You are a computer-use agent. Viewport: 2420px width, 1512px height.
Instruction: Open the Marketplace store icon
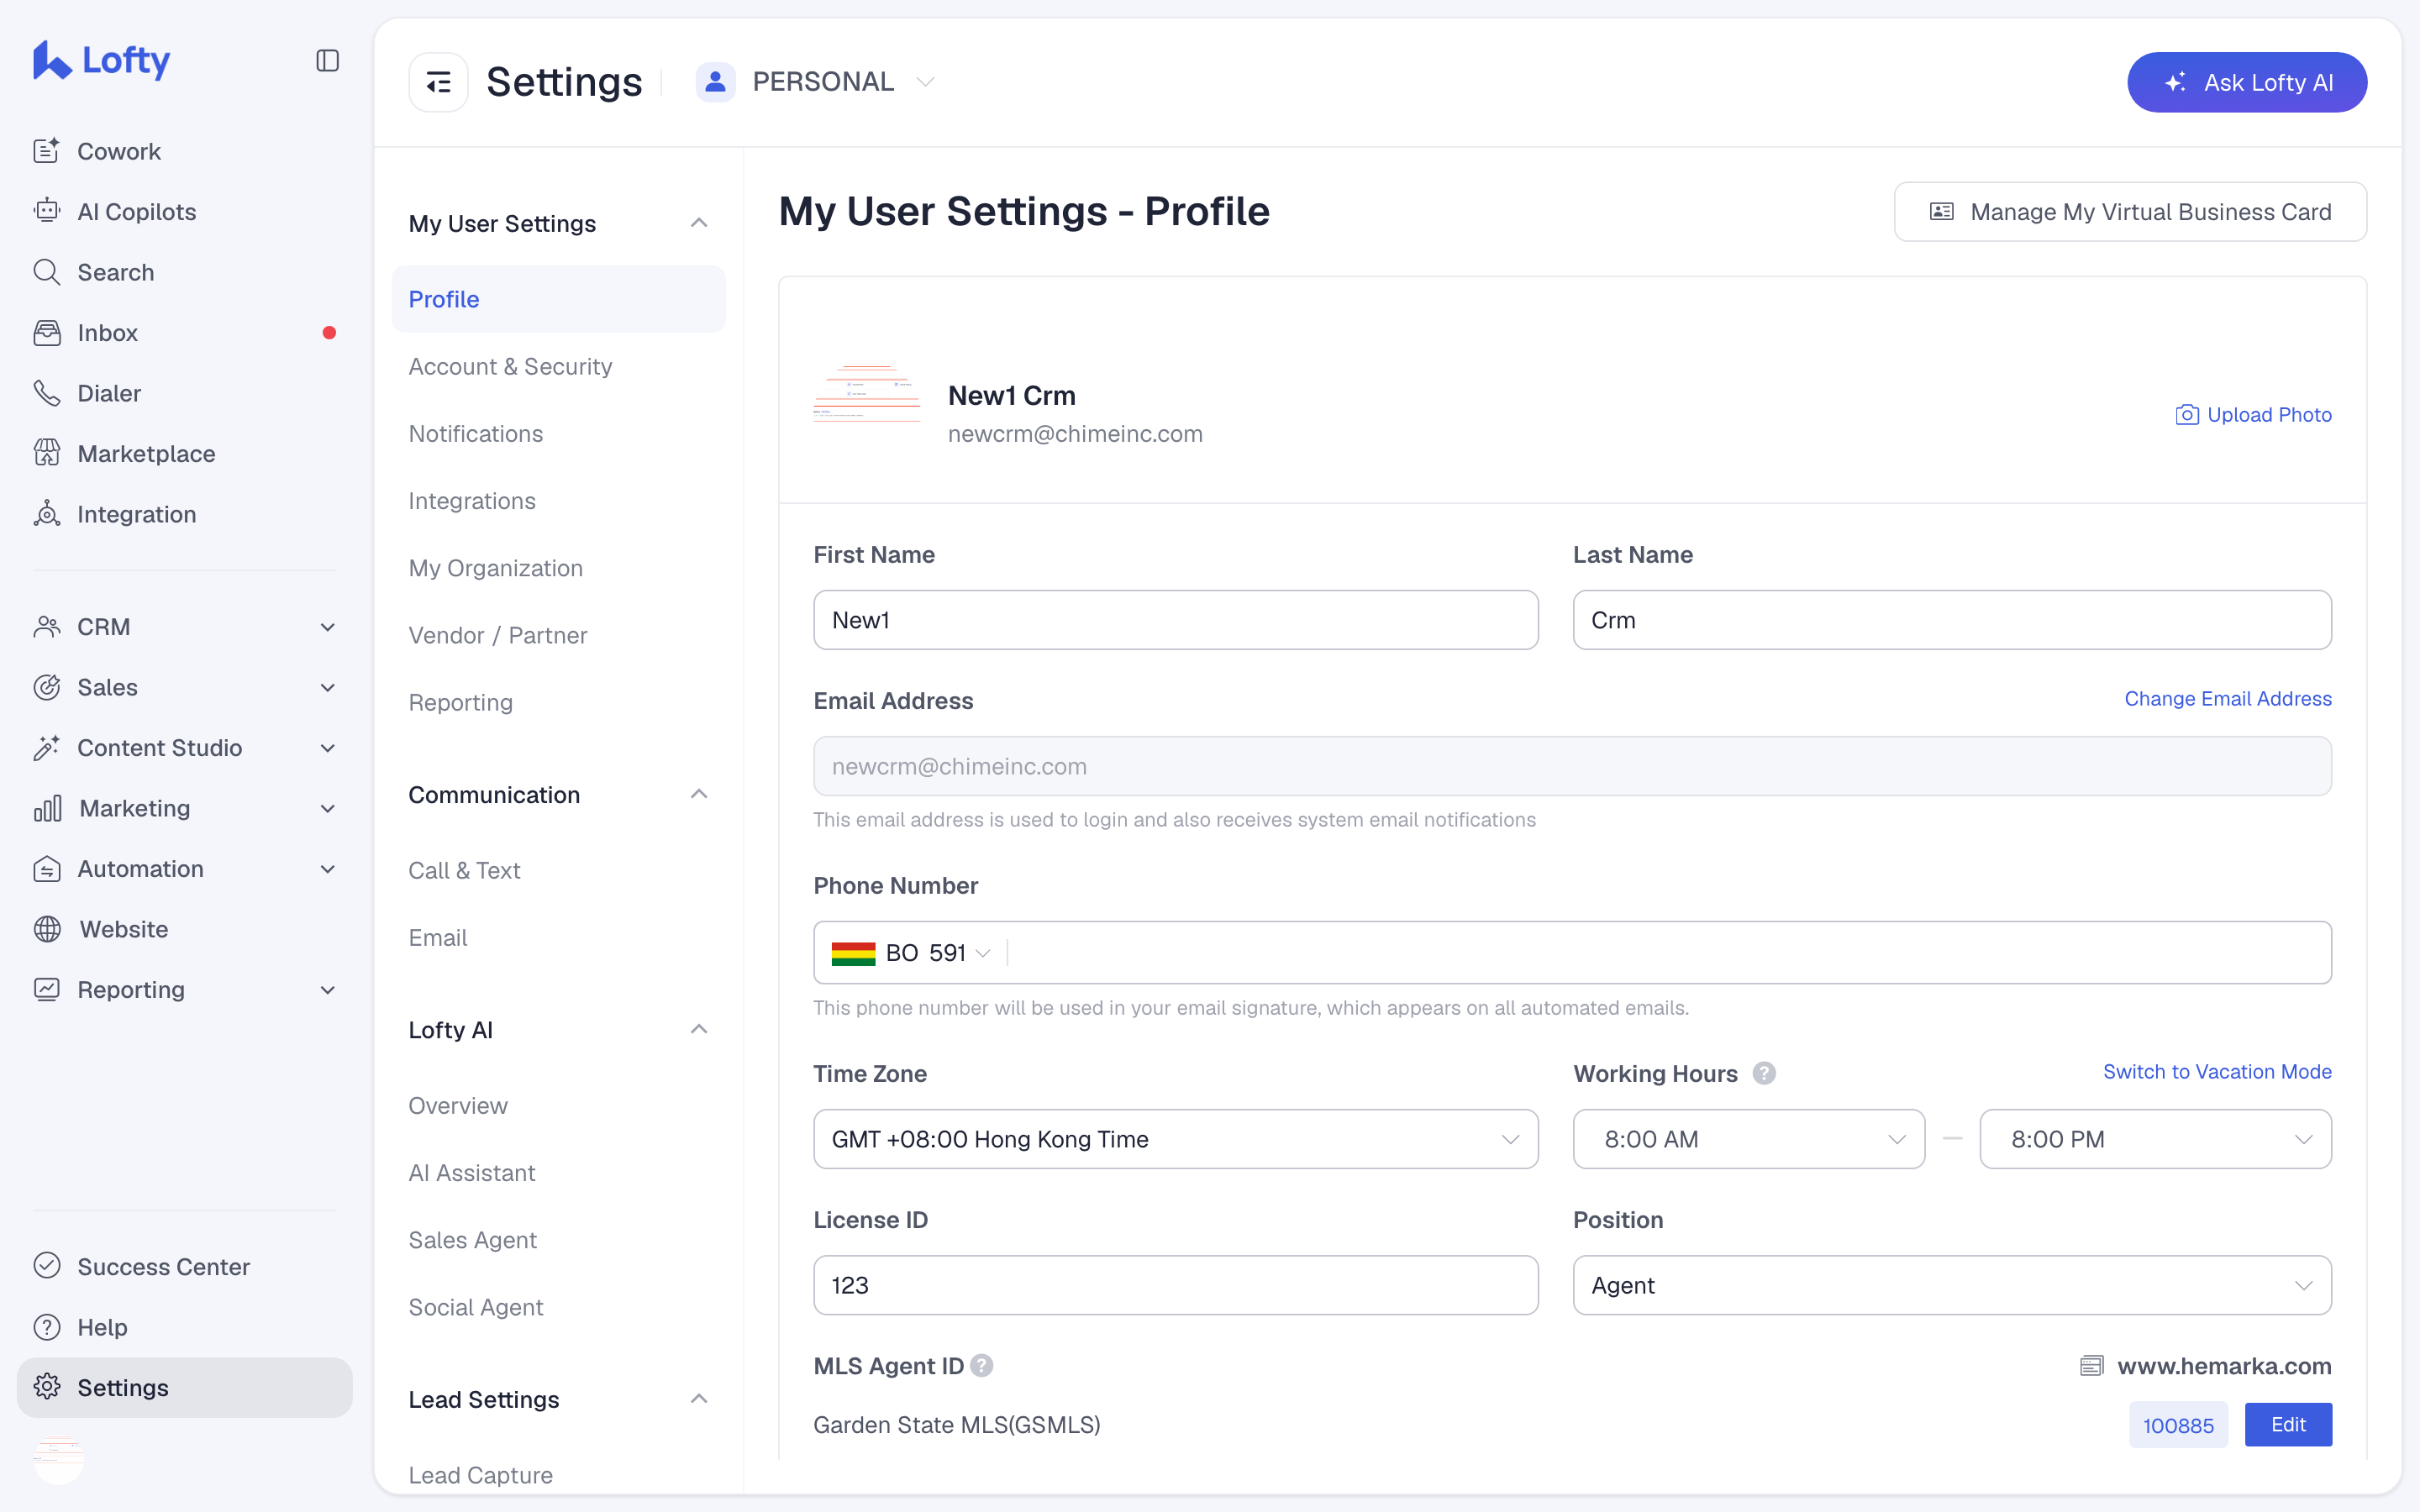pyautogui.click(x=47, y=453)
